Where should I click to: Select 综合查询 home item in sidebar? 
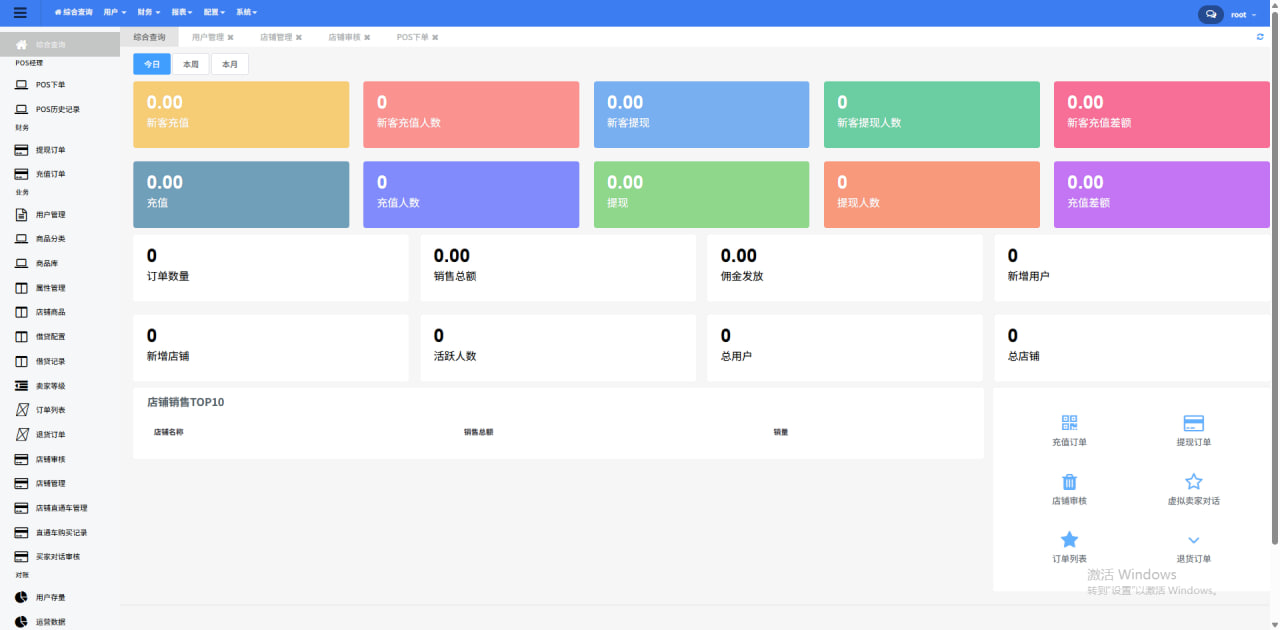pos(60,45)
